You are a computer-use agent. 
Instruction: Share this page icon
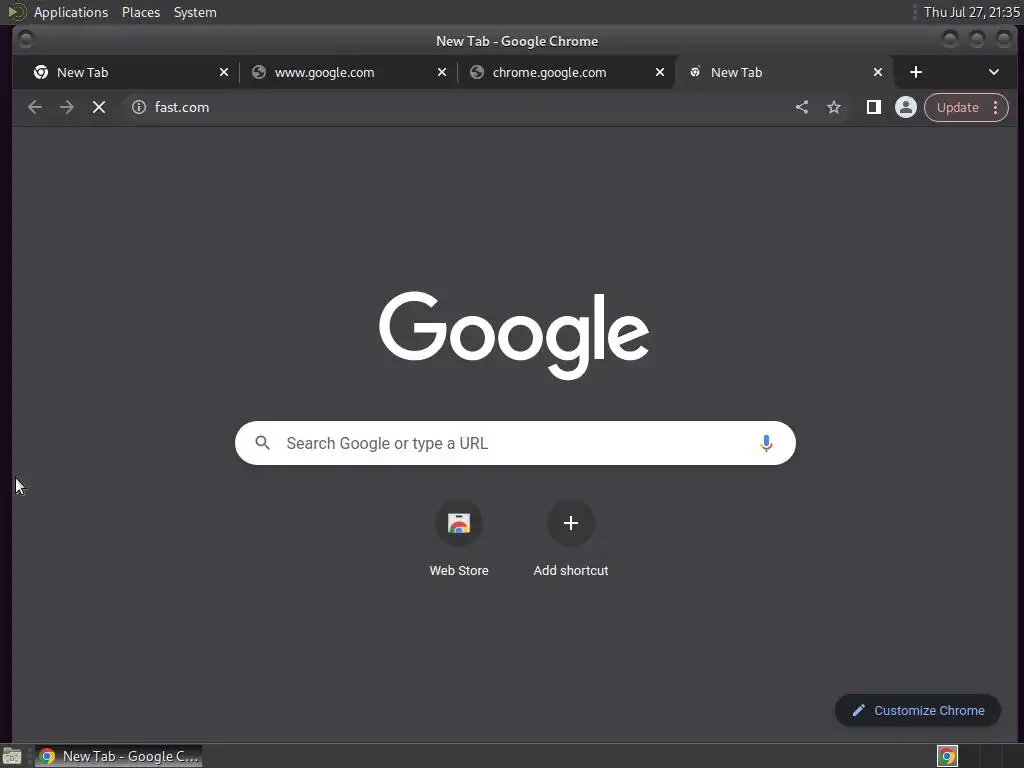click(802, 107)
